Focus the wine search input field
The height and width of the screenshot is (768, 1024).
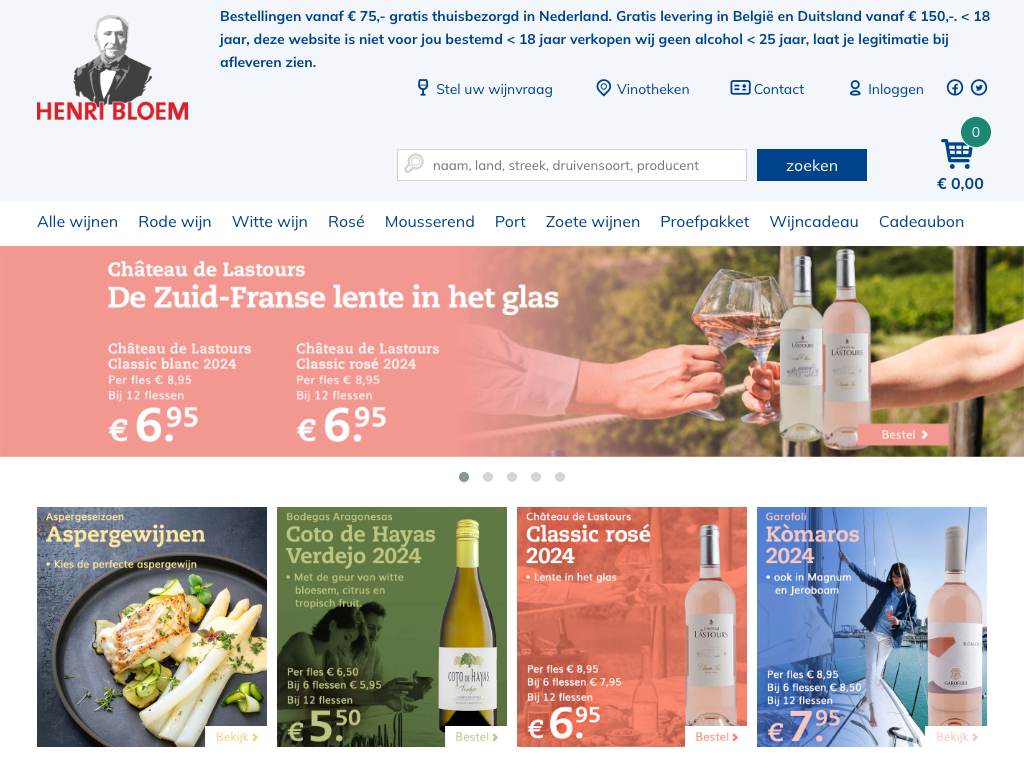(x=572, y=165)
